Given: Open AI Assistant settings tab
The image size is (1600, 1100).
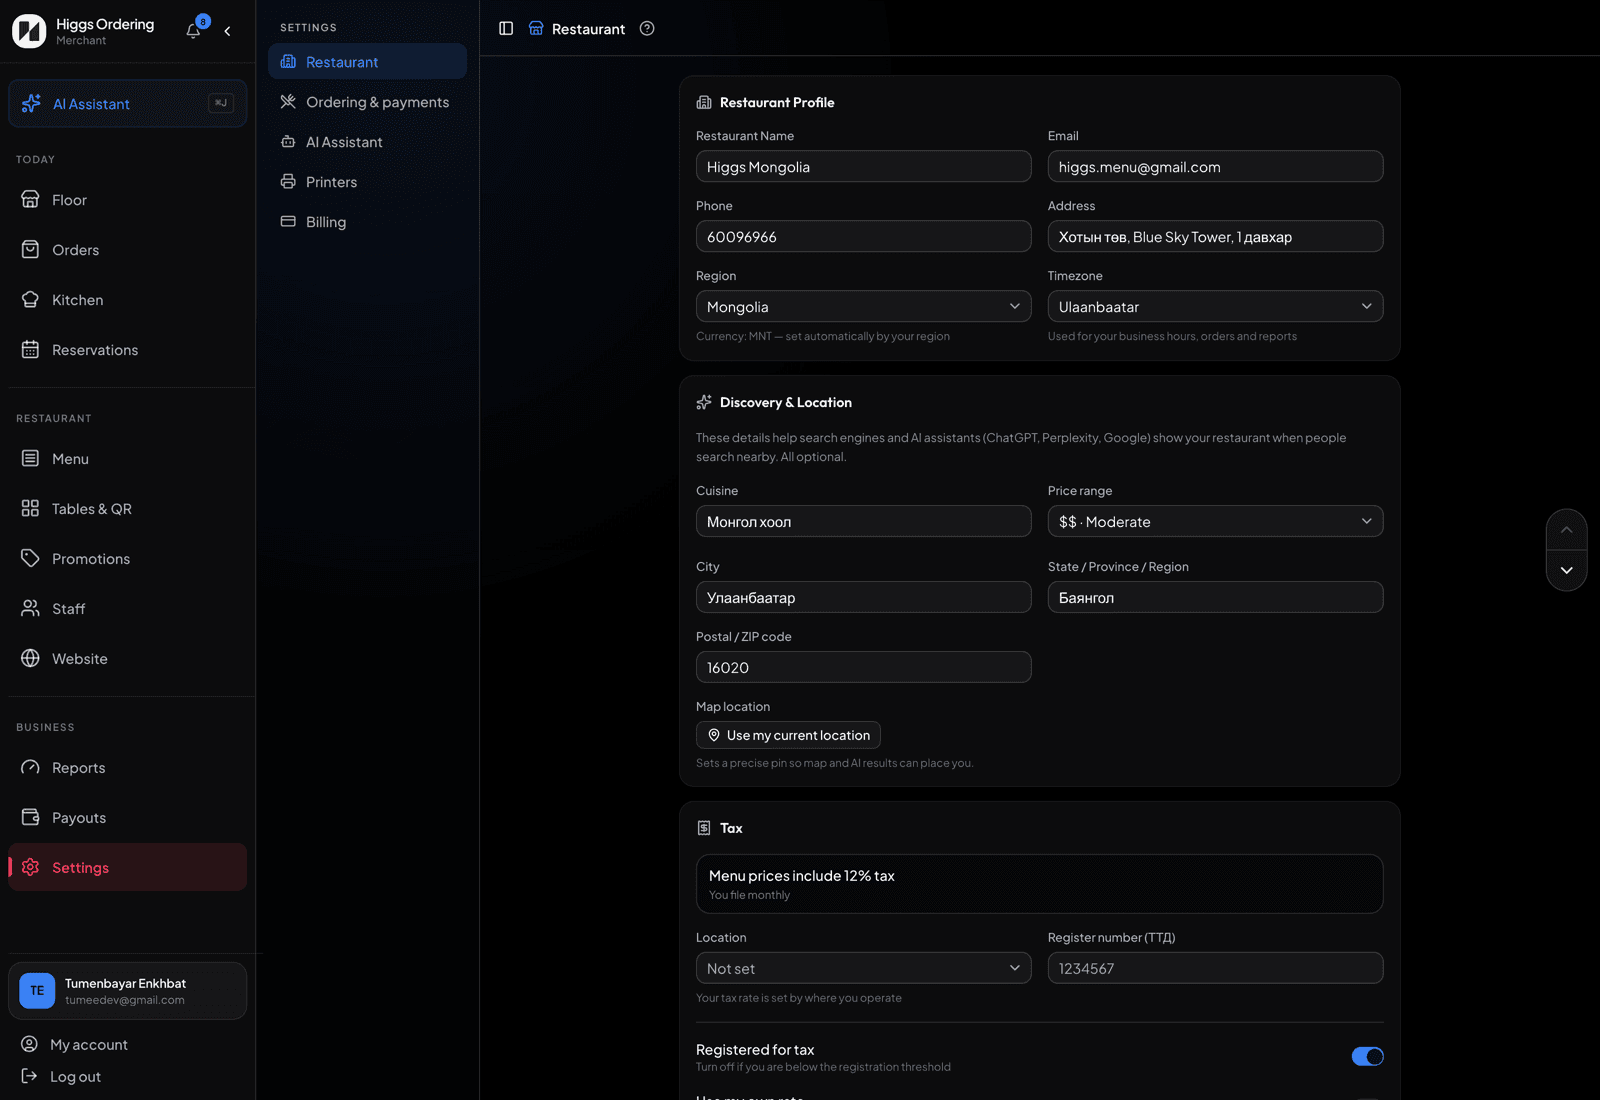Looking at the screenshot, I should pos(367,142).
